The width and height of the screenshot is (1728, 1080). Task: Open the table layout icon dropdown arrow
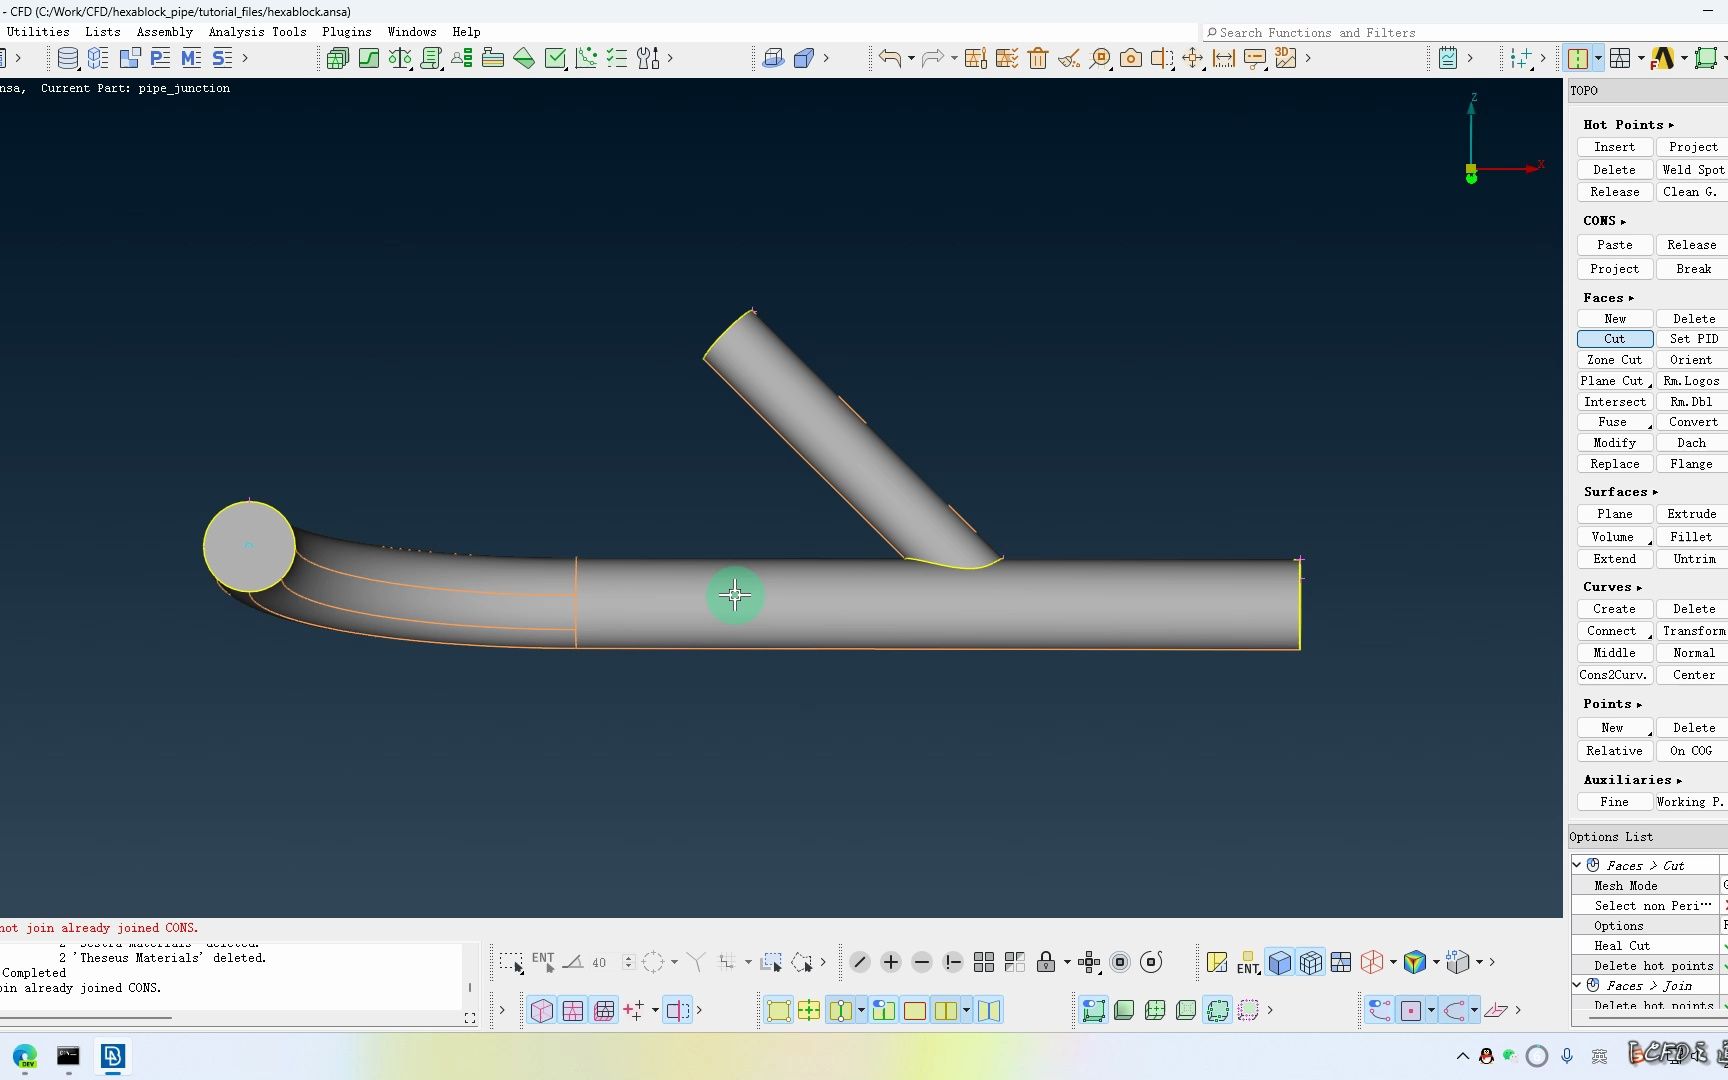1641,58
